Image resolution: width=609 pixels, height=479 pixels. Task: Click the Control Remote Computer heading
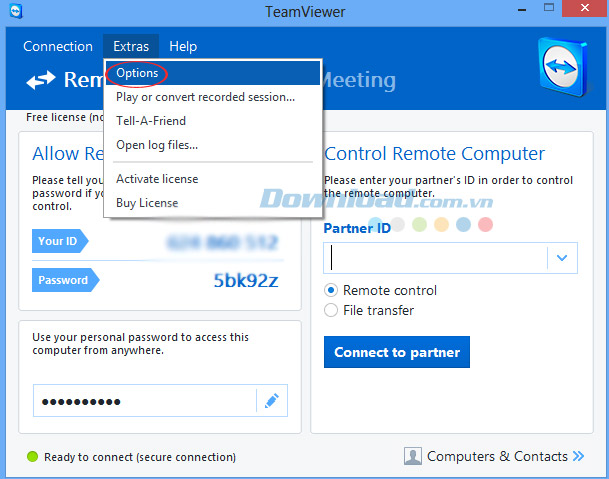pyautogui.click(x=434, y=154)
